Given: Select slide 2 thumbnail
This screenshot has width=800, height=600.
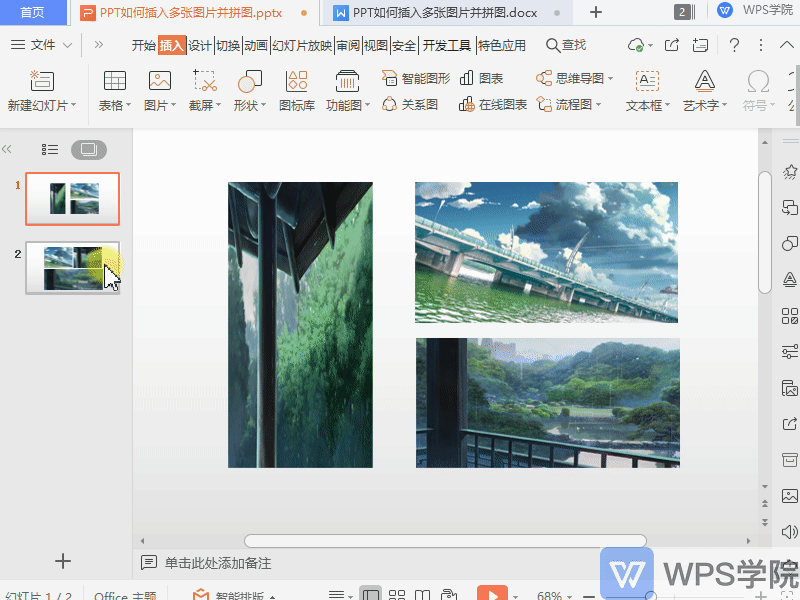Looking at the screenshot, I should coord(72,267).
